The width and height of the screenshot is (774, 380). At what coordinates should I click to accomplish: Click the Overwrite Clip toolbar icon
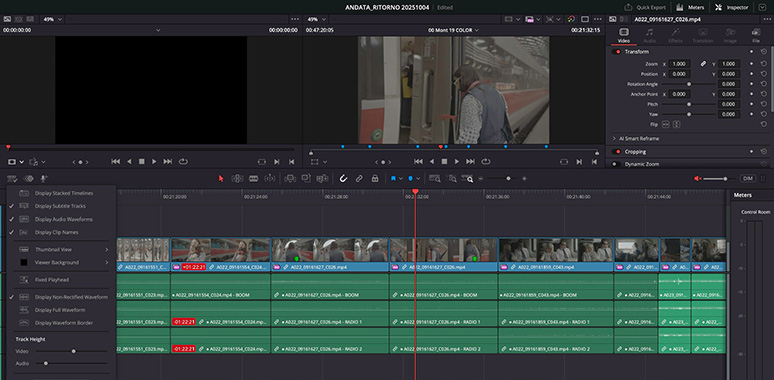pos(306,178)
